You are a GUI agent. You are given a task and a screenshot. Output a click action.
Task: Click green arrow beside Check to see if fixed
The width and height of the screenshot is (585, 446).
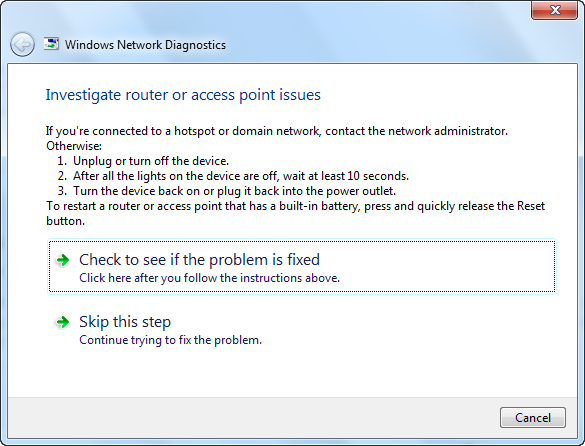[63, 260]
